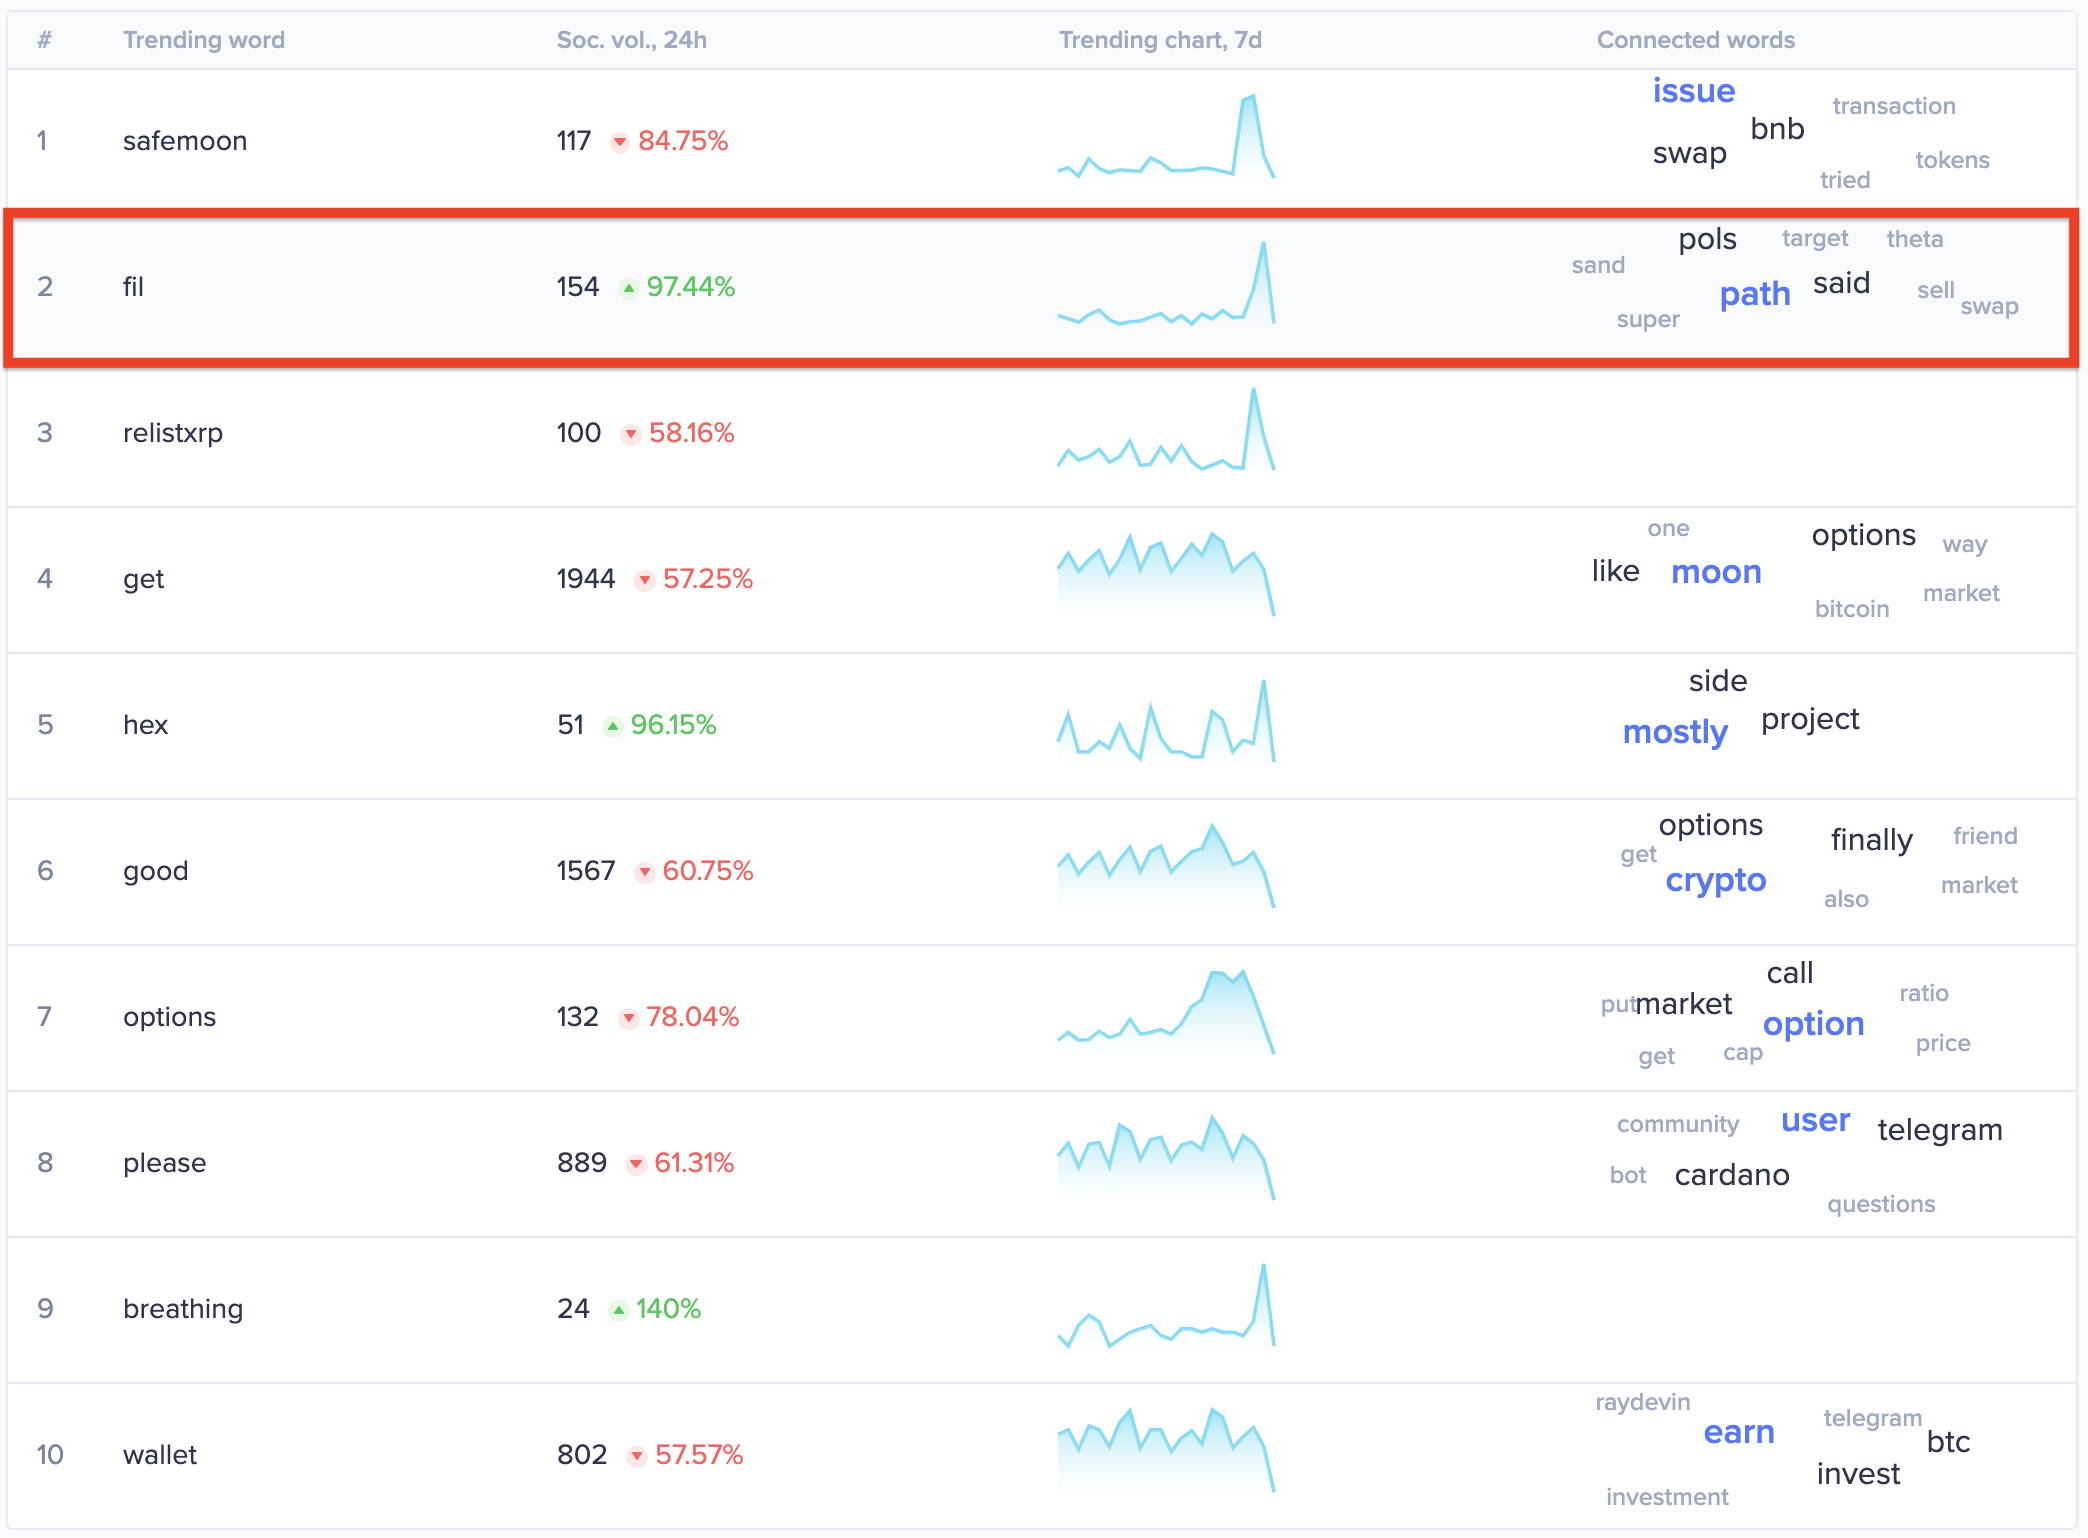Click the red down arrow in safemoon row
Image resolution: width=2088 pixels, height=1538 pixels.
coord(620,142)
